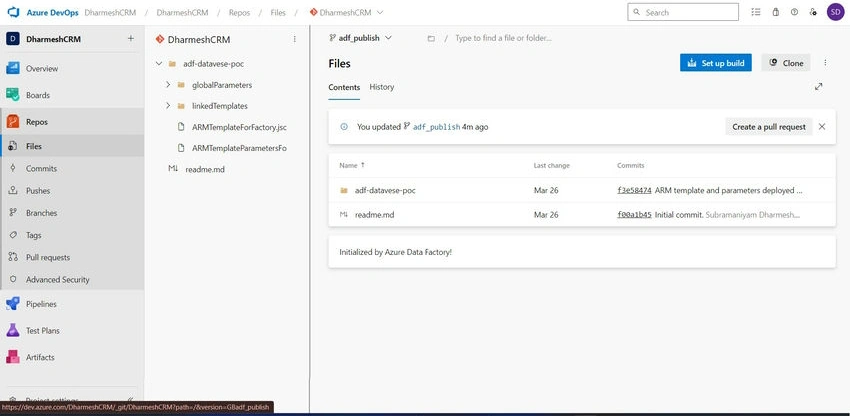Image resolution: width=850 pixels, height=416 pixels.
Task: Click the Commits column header
Action: click(x=630, y=165)
